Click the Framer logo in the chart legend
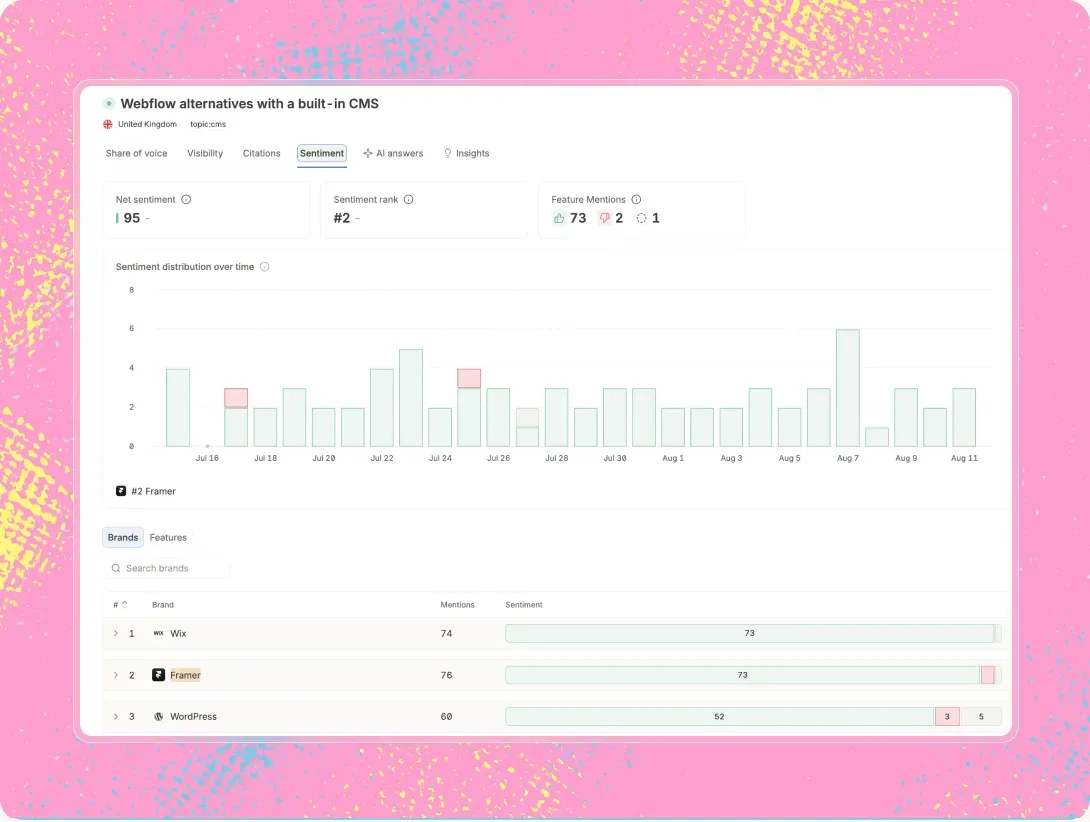The height and width of the screenshot is (822, 1090). click(121, 491)
